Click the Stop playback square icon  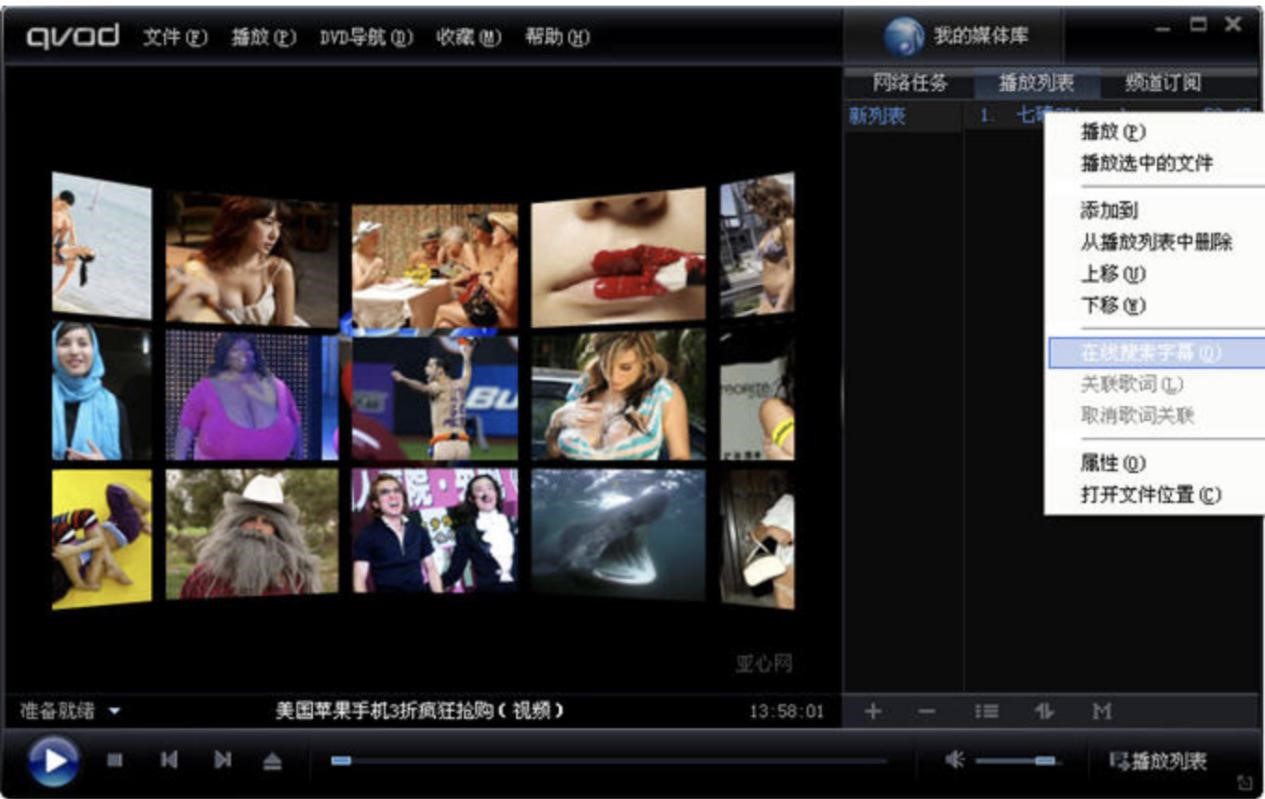click(x=115, y=761)
